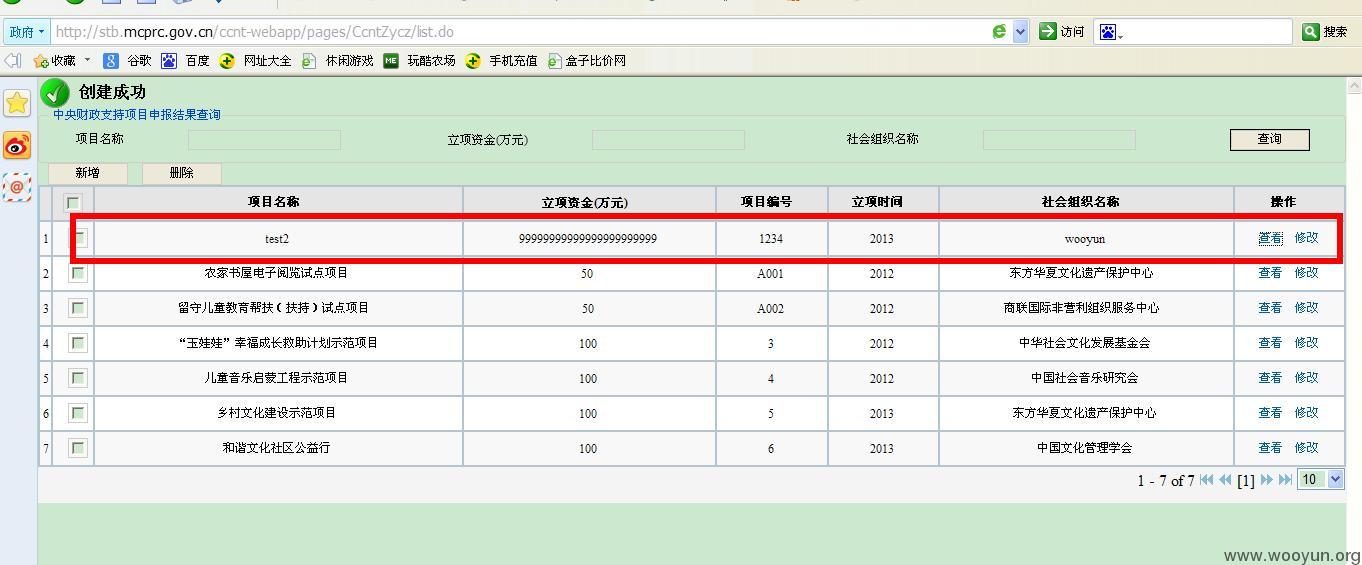This screenshot has height=565, width=1362.
Task: Go to next page in pager
Action: pos(1266,480)
